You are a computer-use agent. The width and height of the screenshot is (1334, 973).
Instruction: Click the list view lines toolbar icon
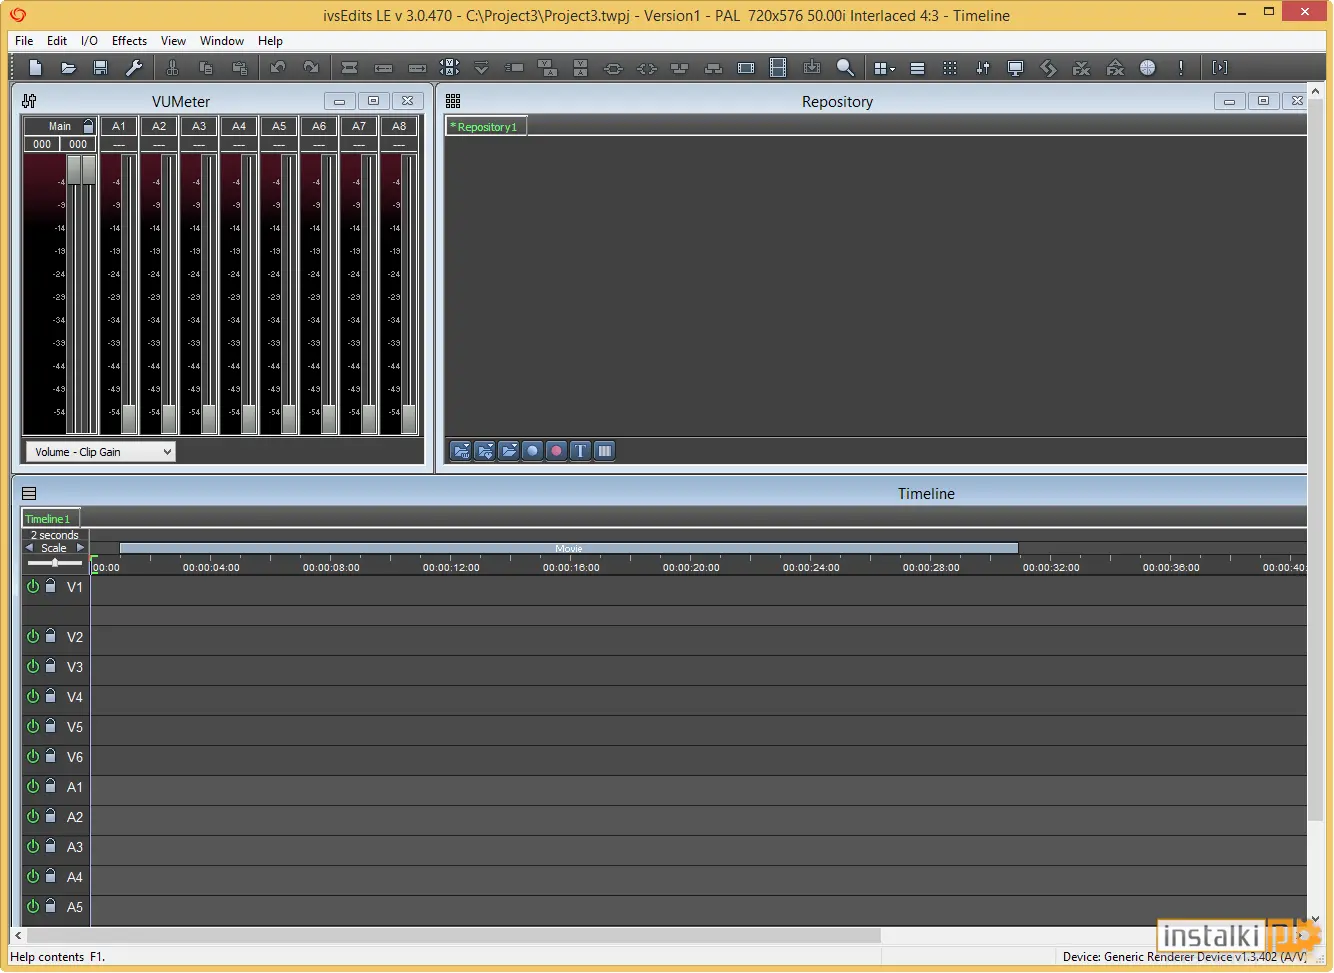coord(917,68)
